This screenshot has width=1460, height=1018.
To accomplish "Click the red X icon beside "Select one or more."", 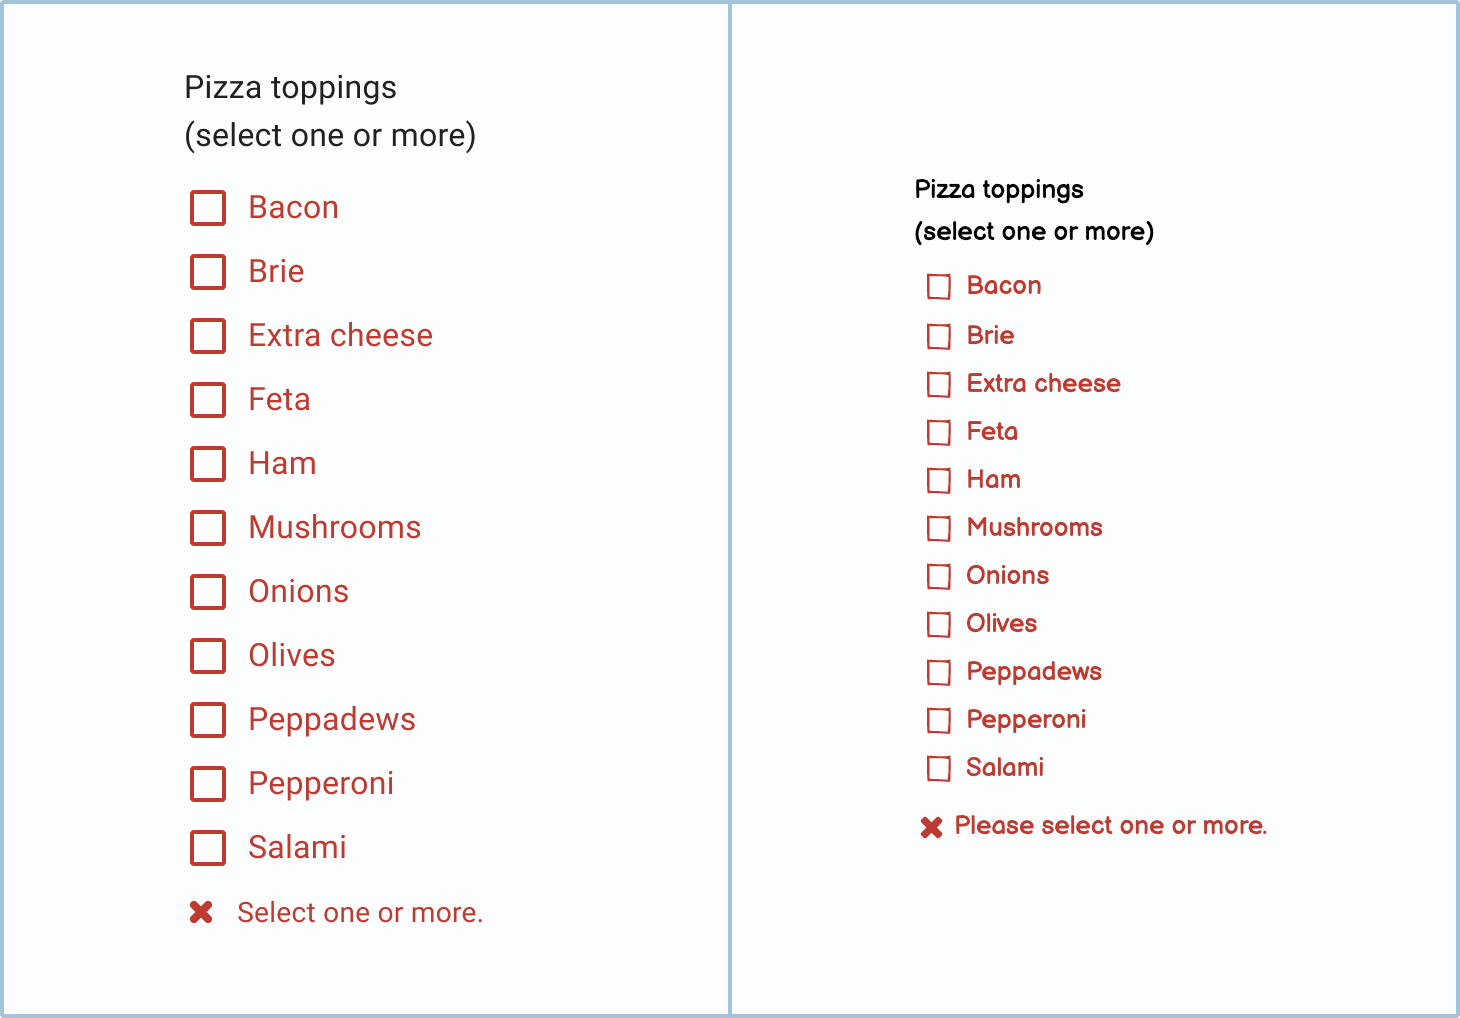I will (201, 912).
